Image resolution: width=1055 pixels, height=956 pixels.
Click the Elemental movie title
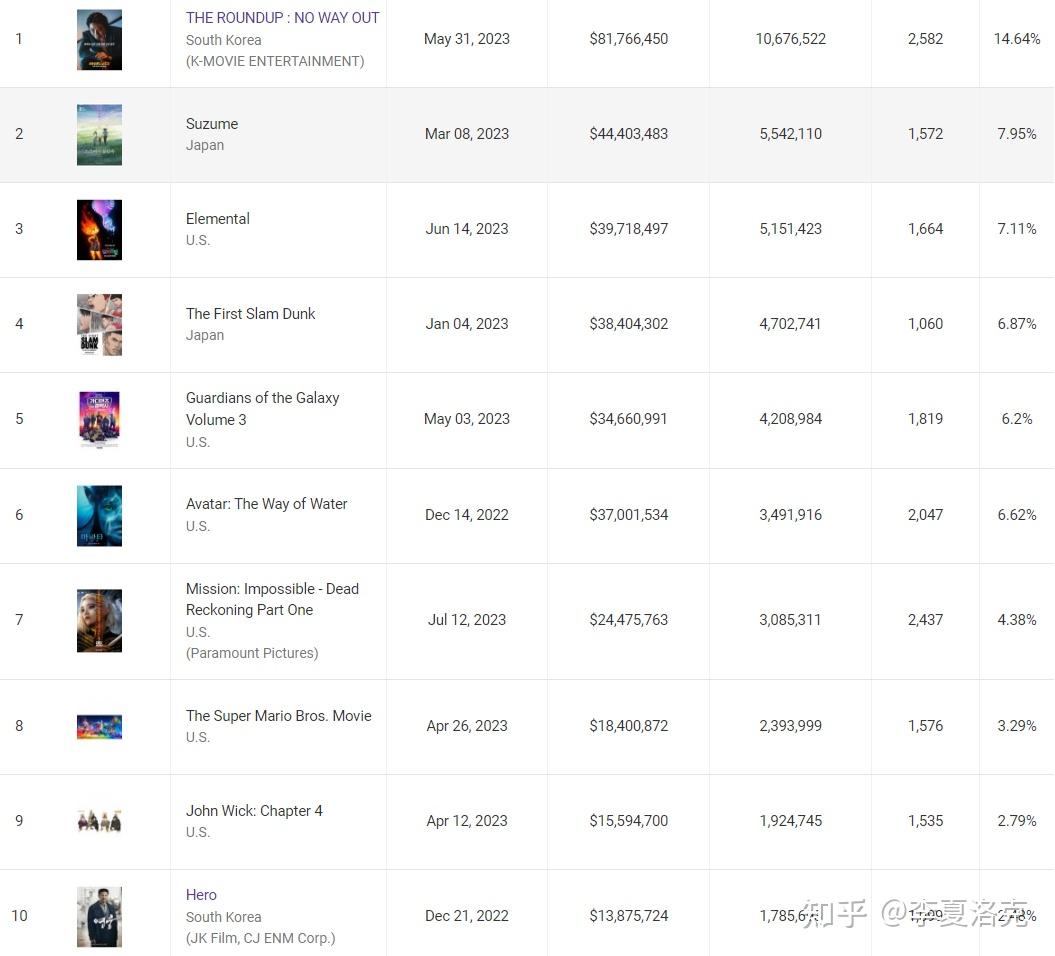[x=218, y=219]
